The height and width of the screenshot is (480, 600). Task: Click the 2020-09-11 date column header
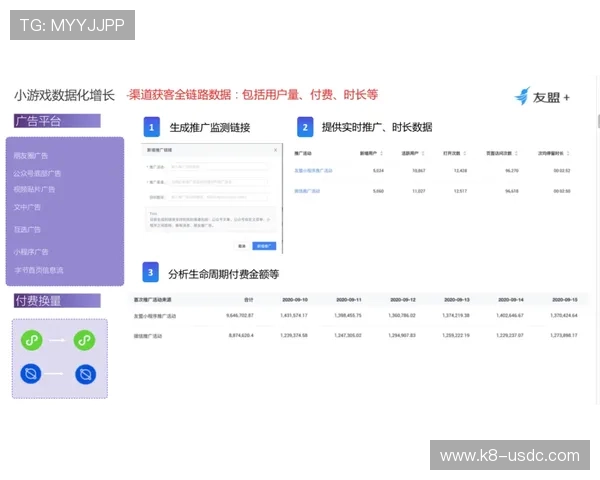click(x=349, y=300)
